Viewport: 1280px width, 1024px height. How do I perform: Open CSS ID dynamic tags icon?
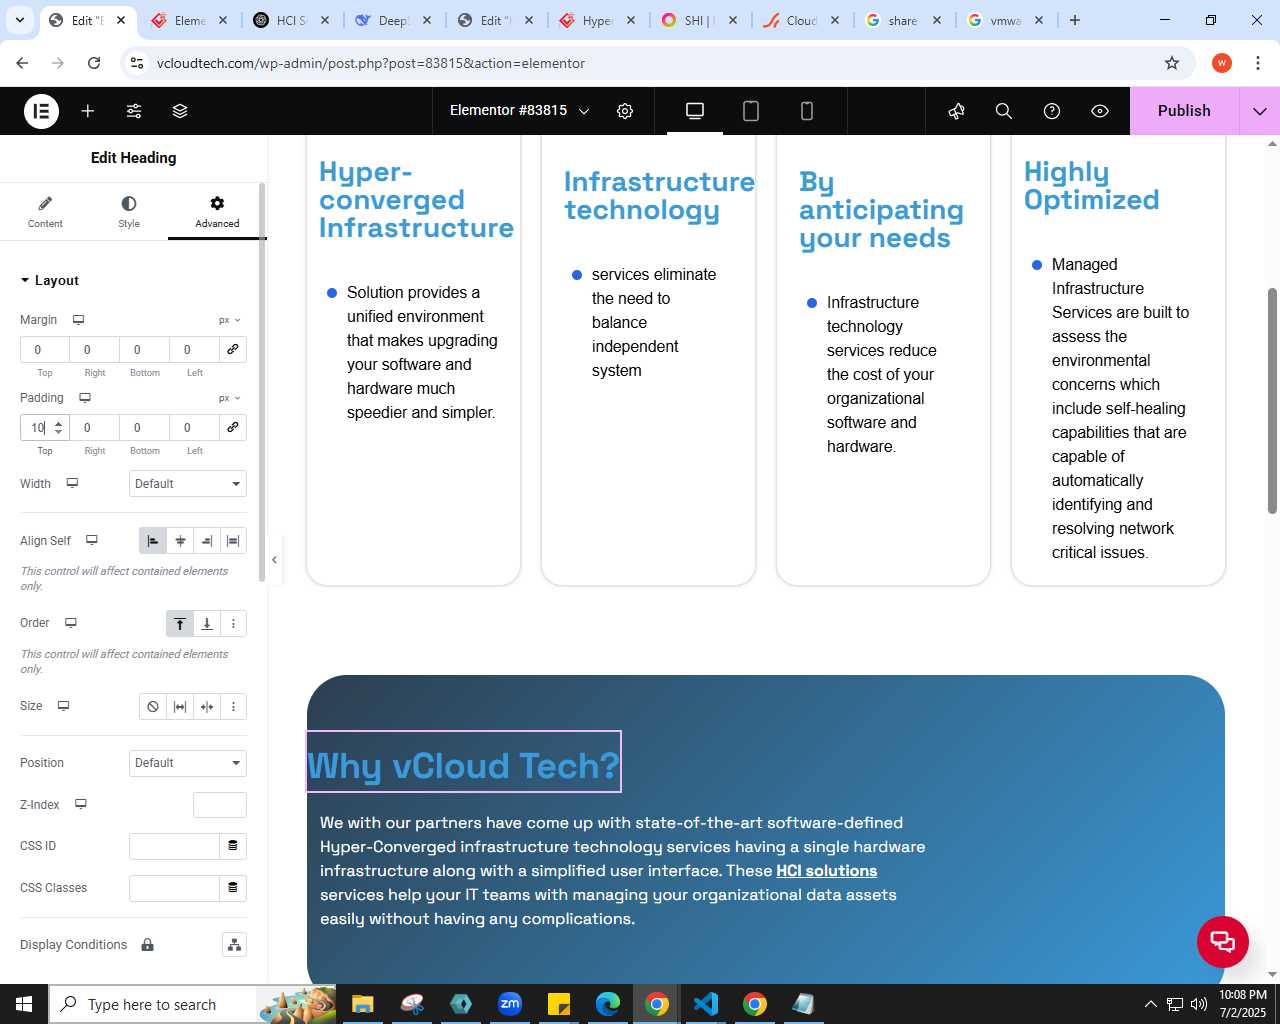click(233, 846)
